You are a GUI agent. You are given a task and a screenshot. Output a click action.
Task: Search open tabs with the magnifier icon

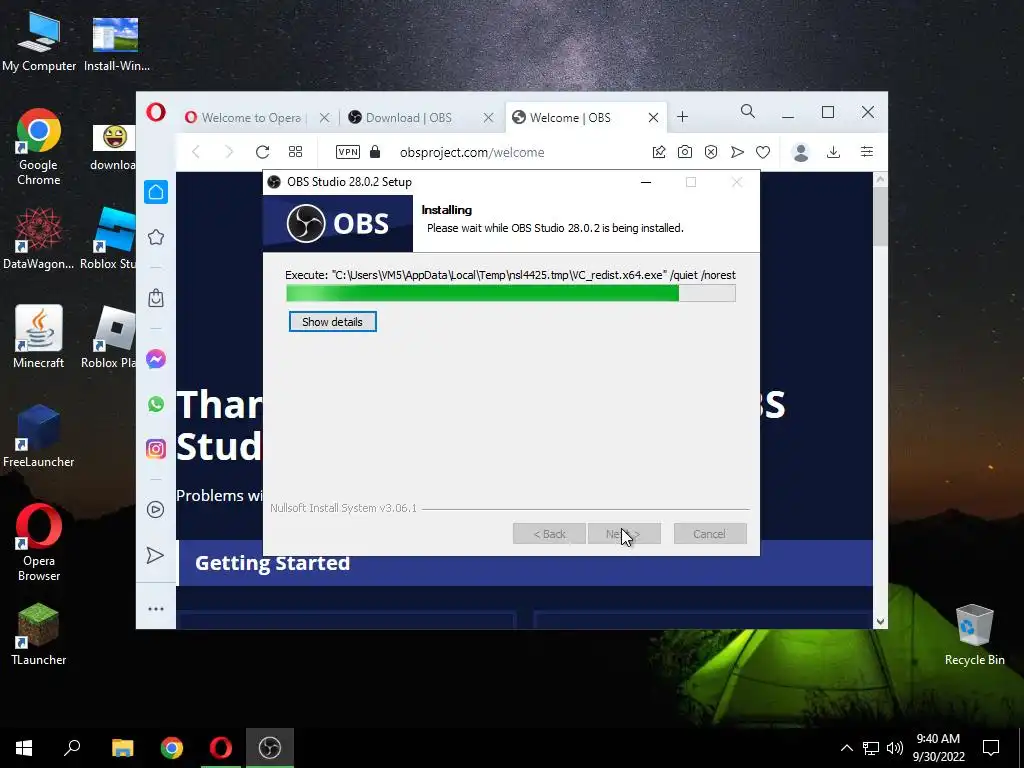[748, 112]
